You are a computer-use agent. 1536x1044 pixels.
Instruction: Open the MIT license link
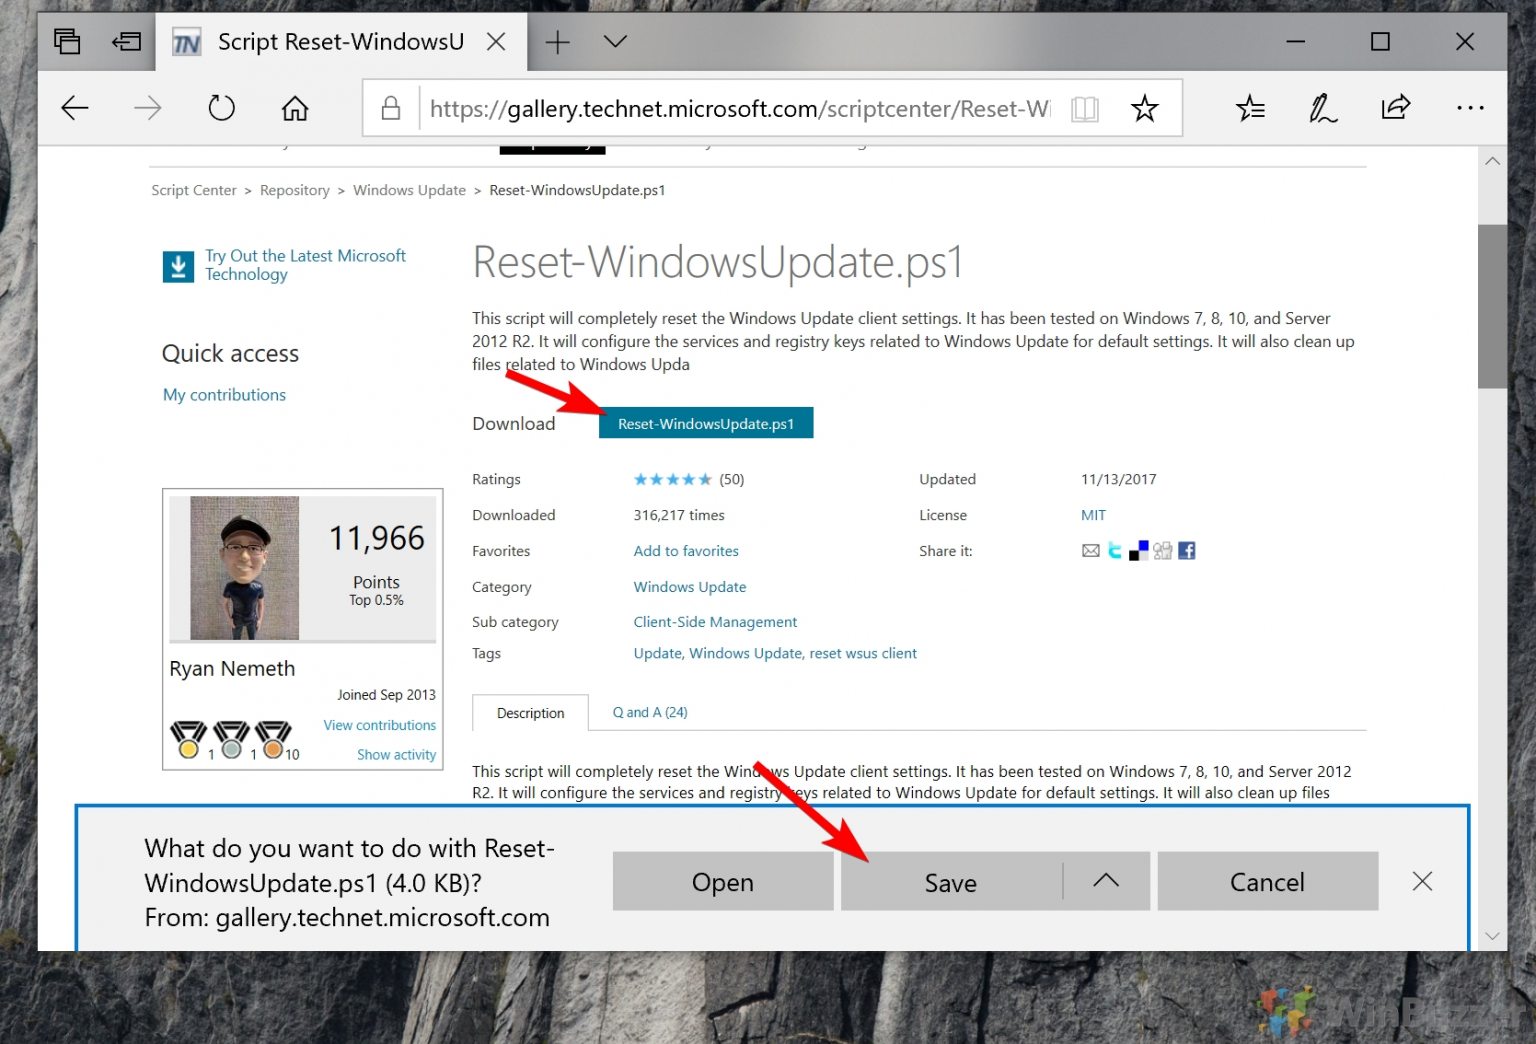[1093, 514]
